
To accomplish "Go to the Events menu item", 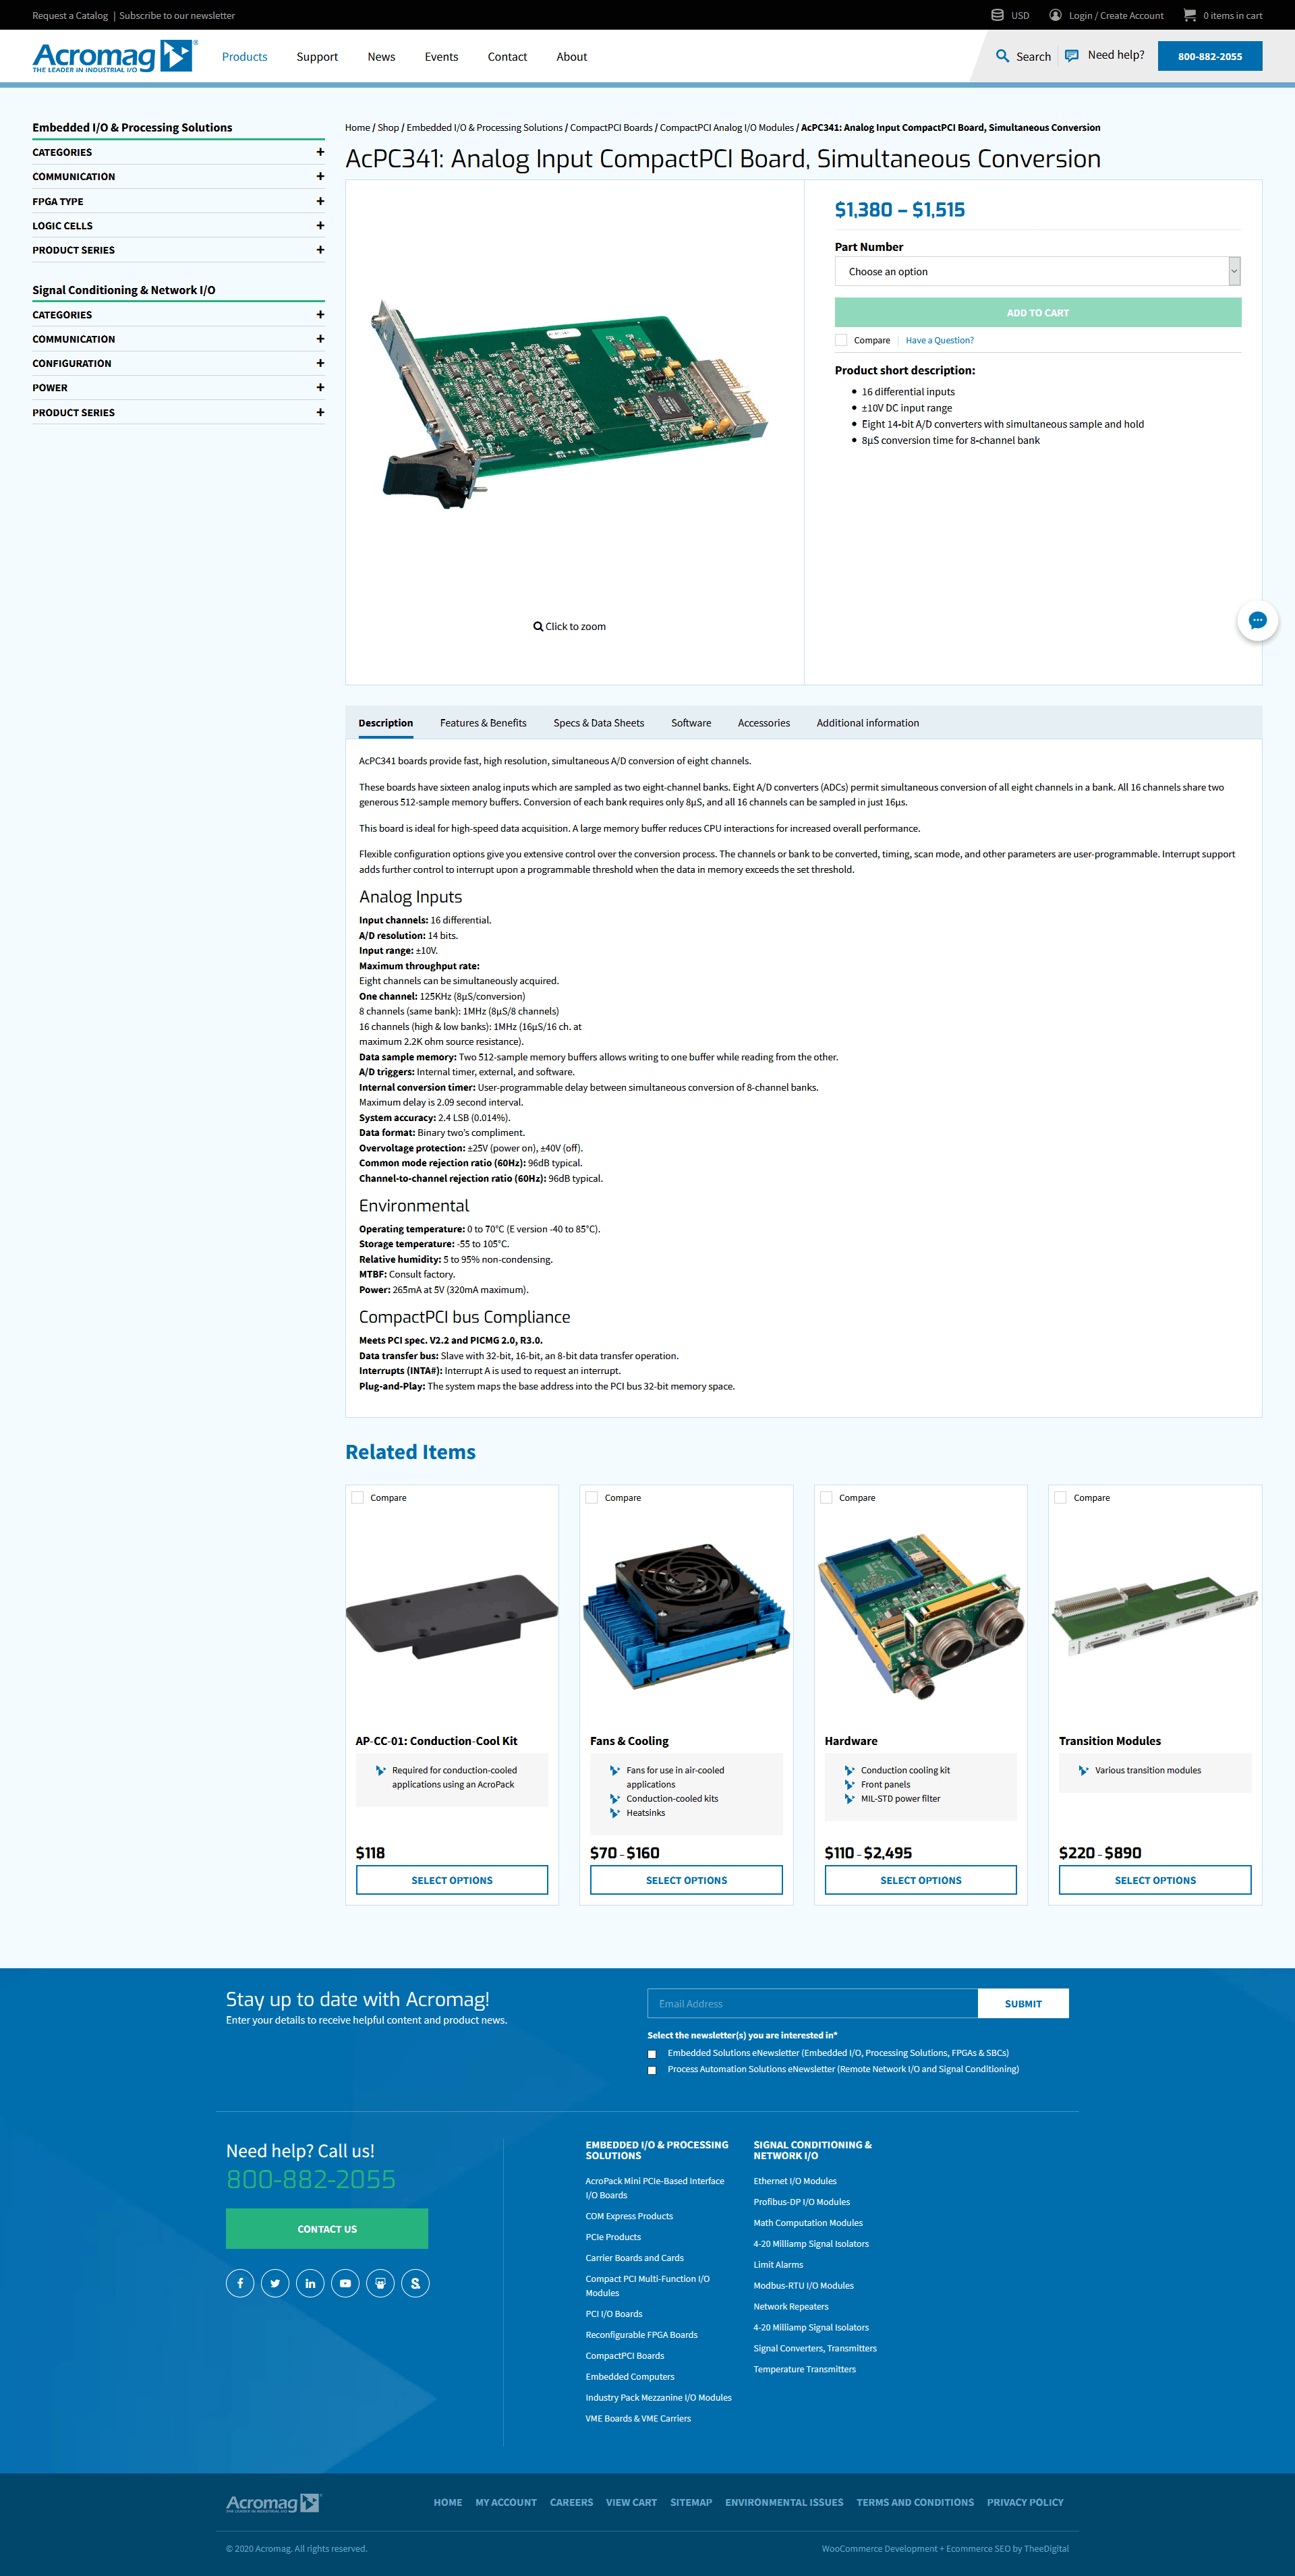I will tap(441, 57).
